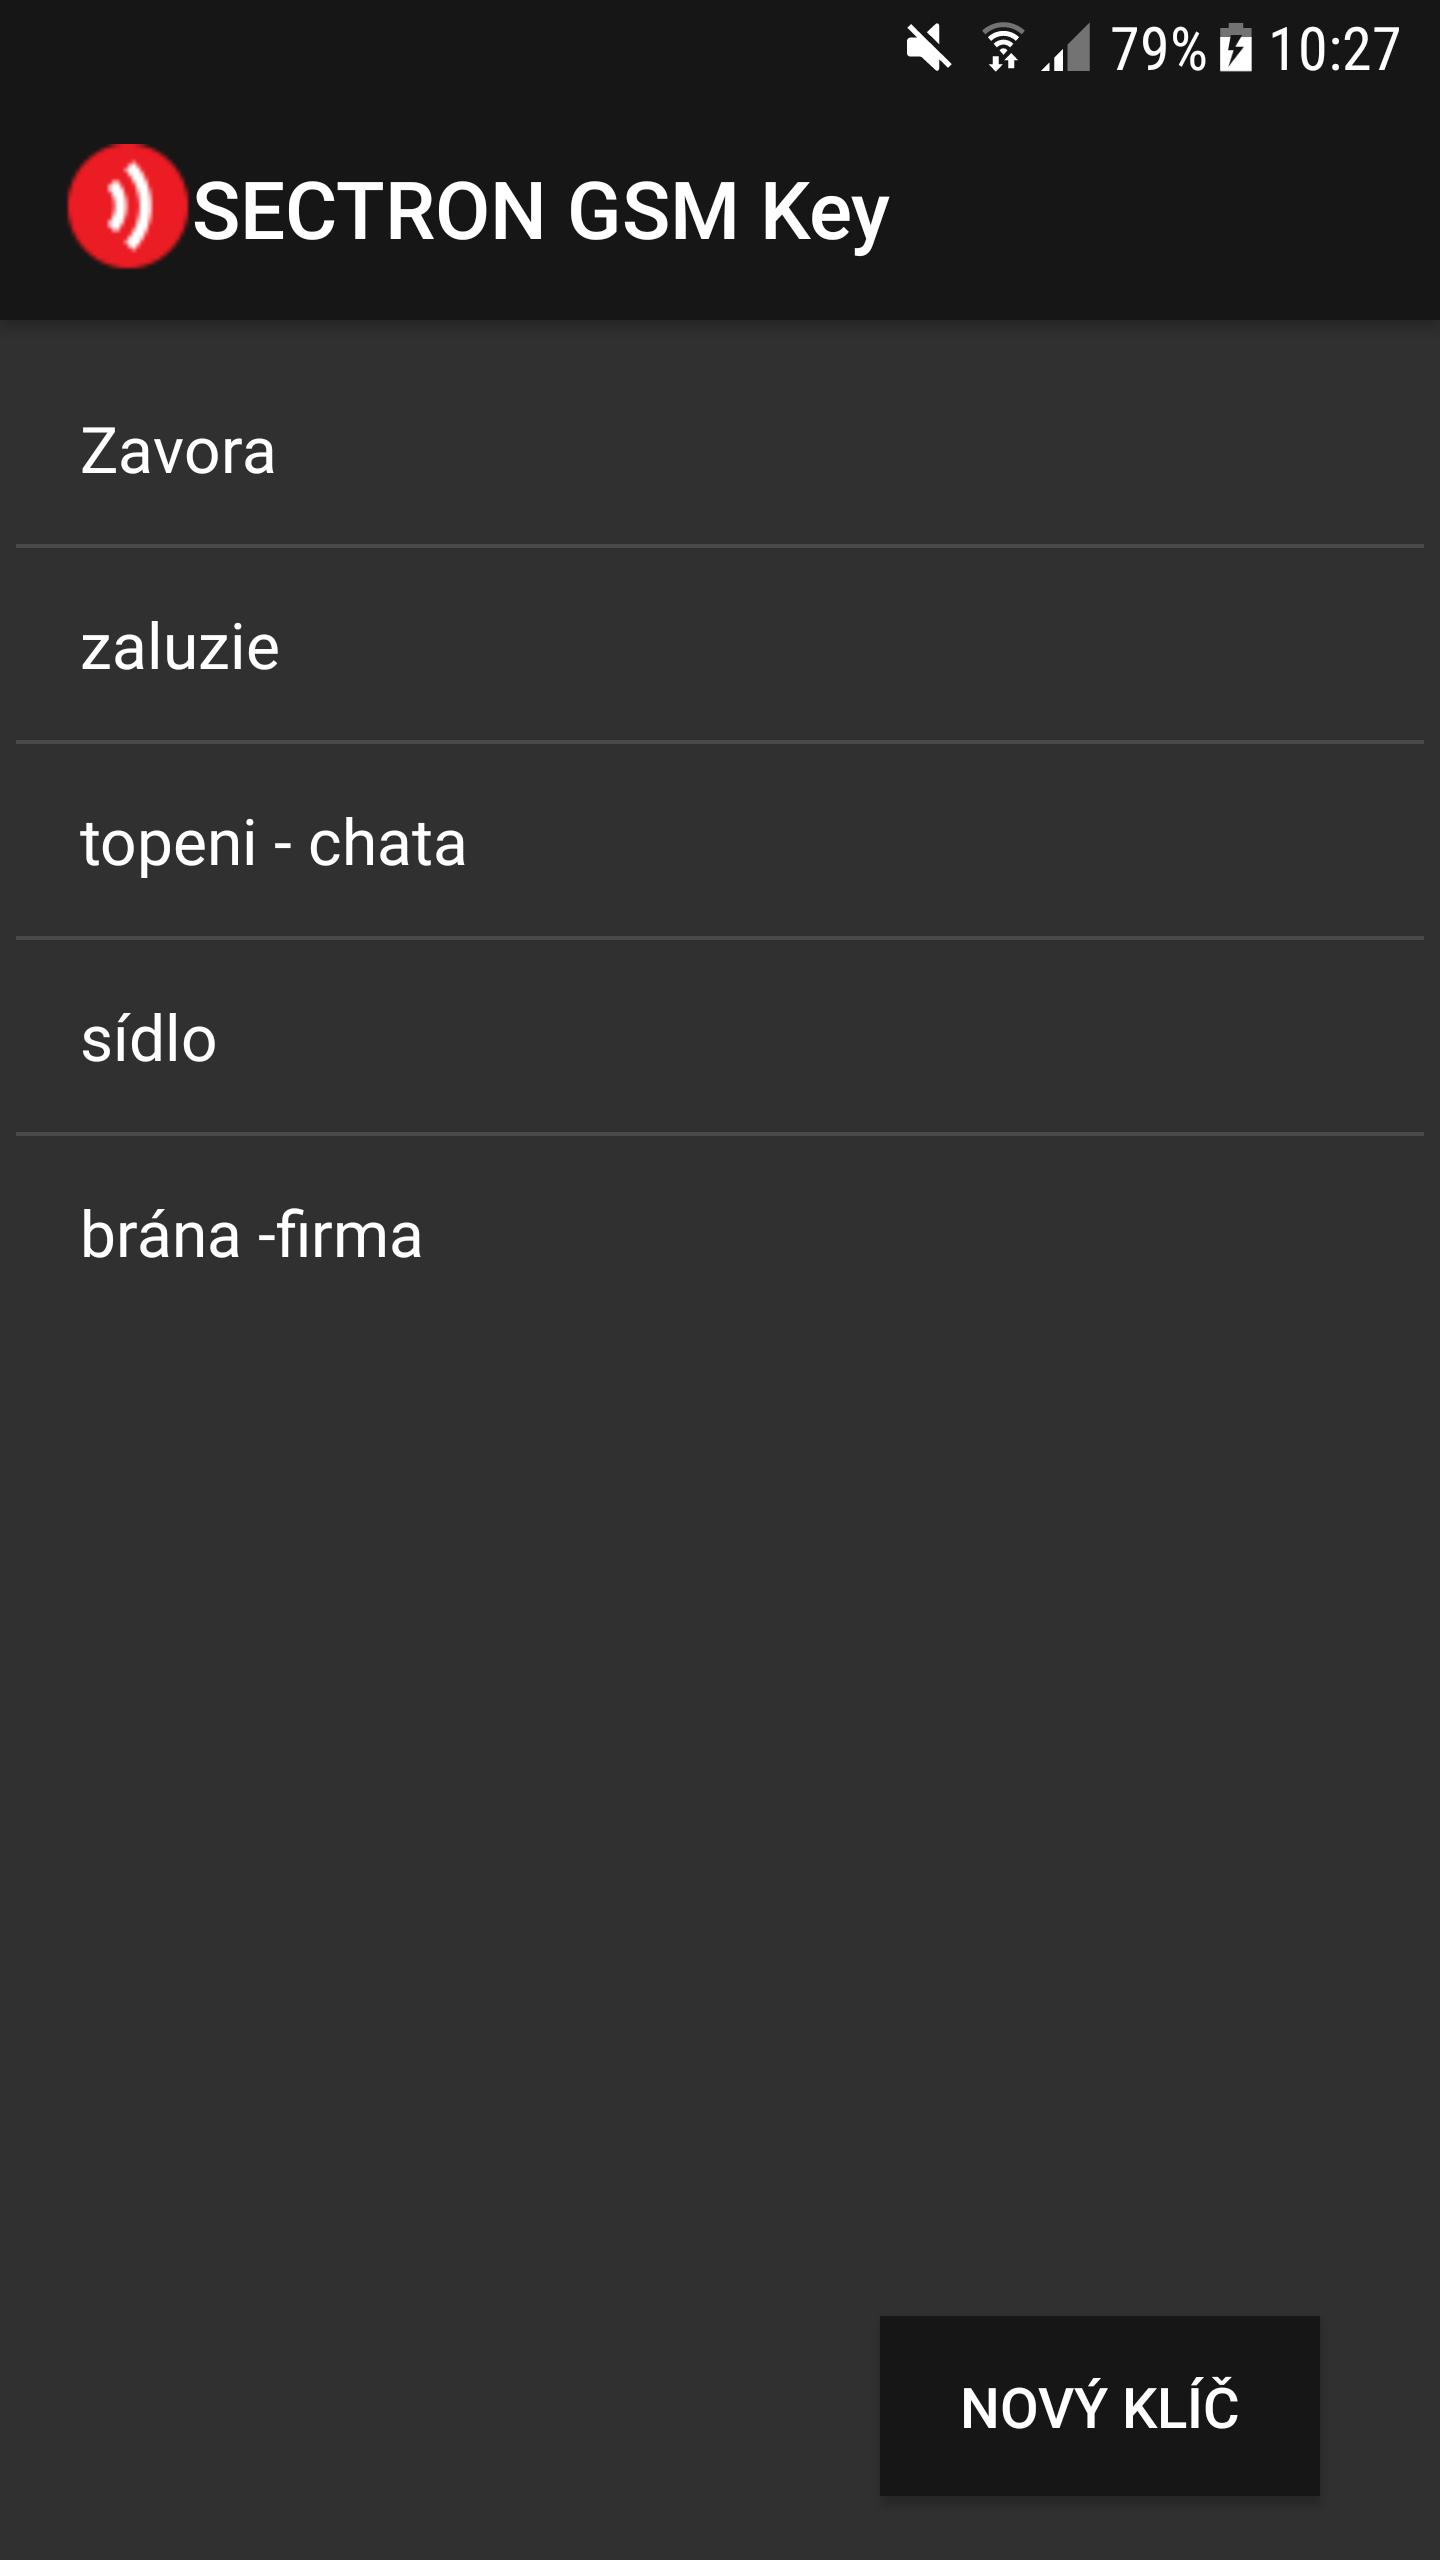The width and height of the screenshot is (1440, 2560).
Task: Tap the divider under topeni - chata
Action: pyautogui.click(x=720, y=938)
